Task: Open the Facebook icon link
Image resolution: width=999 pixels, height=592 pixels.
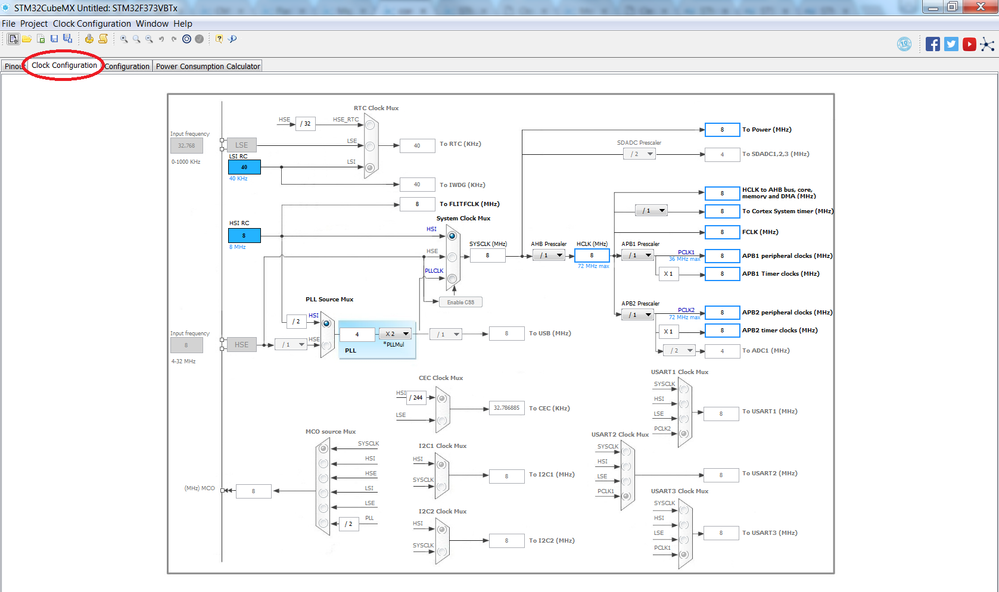Action: 933,44
